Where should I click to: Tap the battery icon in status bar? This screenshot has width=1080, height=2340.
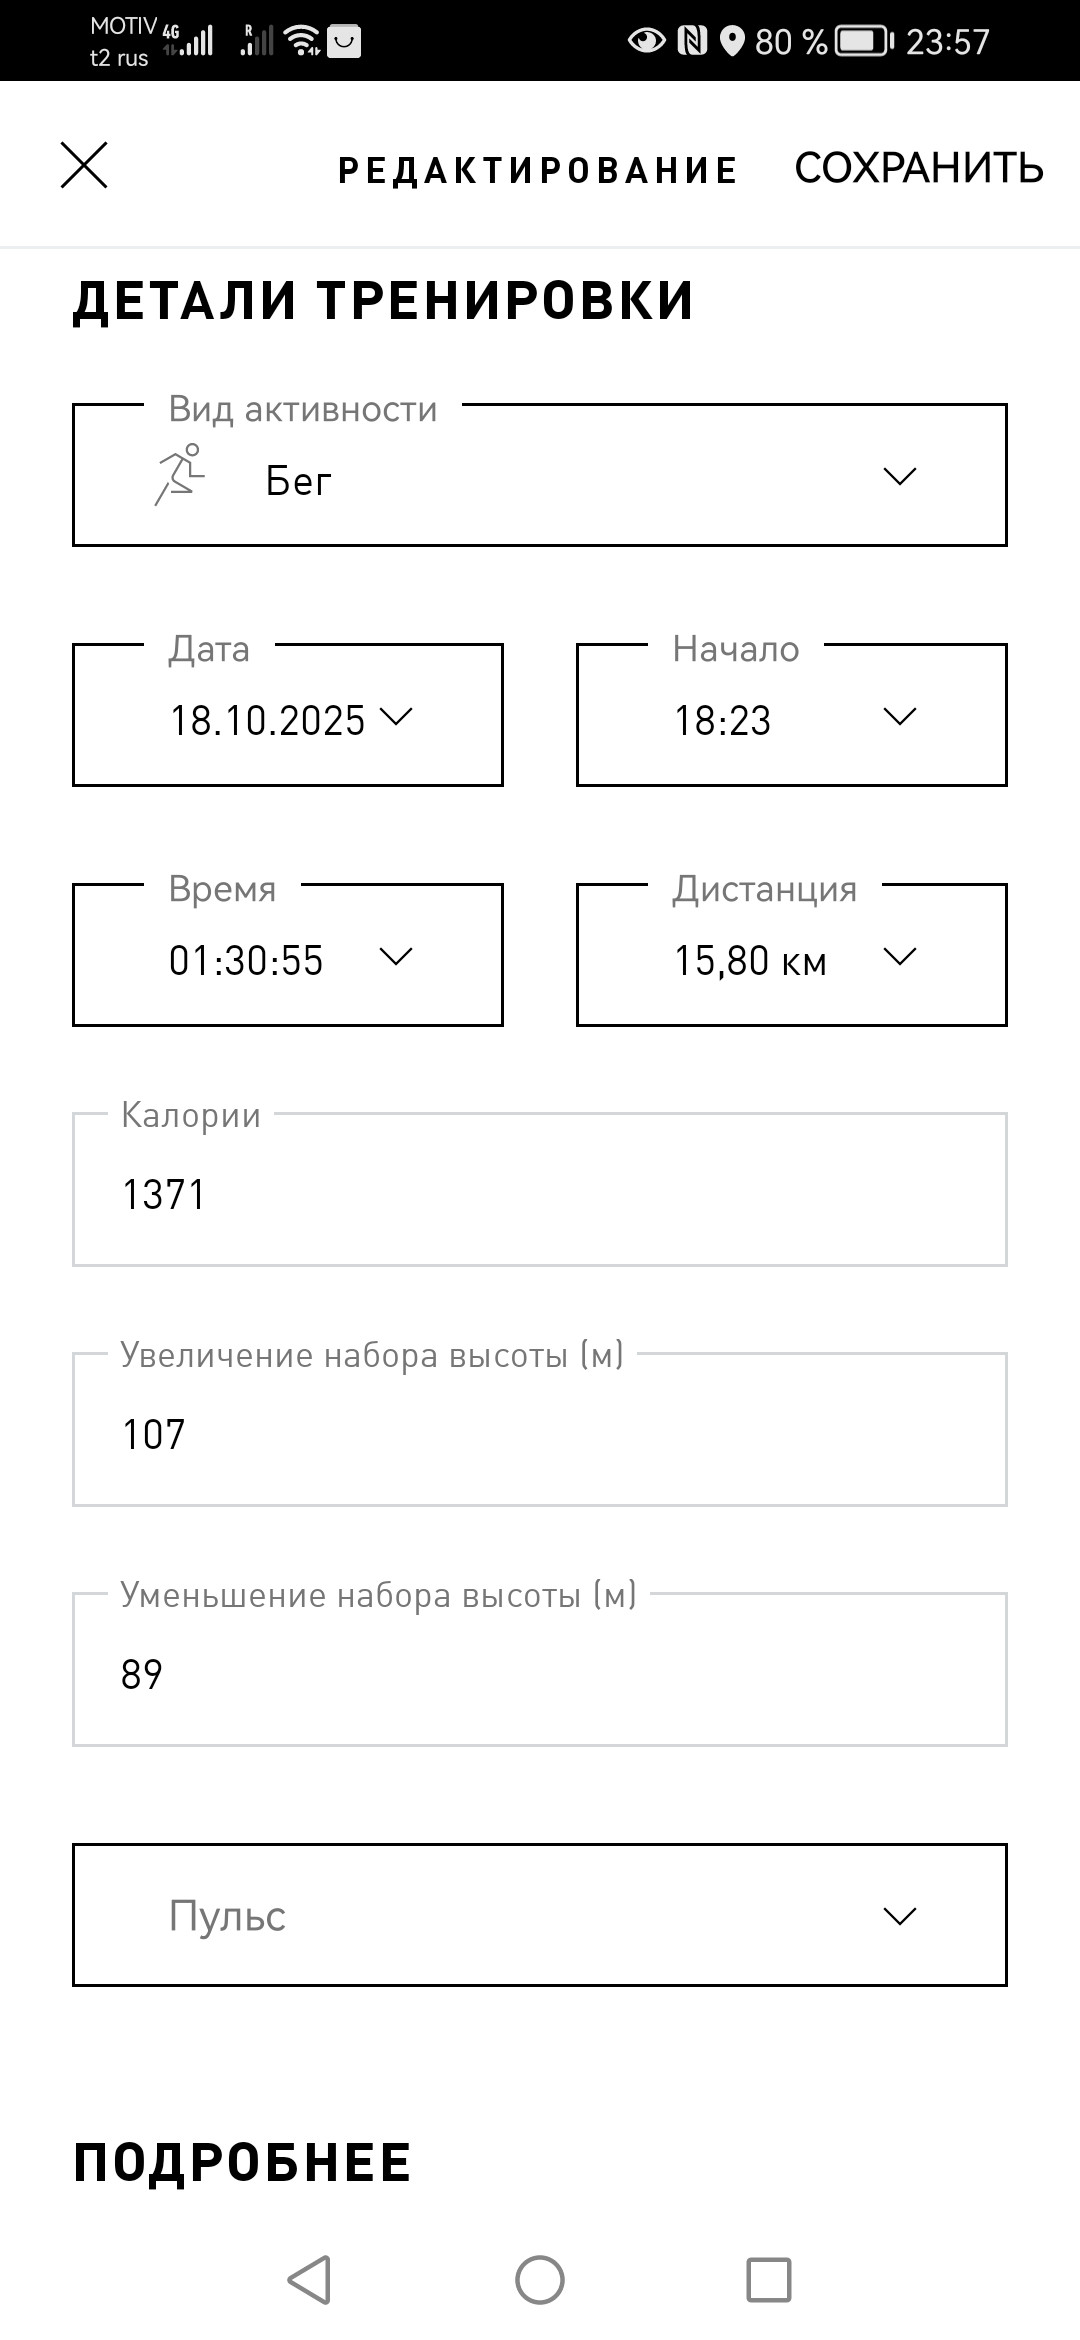coord(864,41)
